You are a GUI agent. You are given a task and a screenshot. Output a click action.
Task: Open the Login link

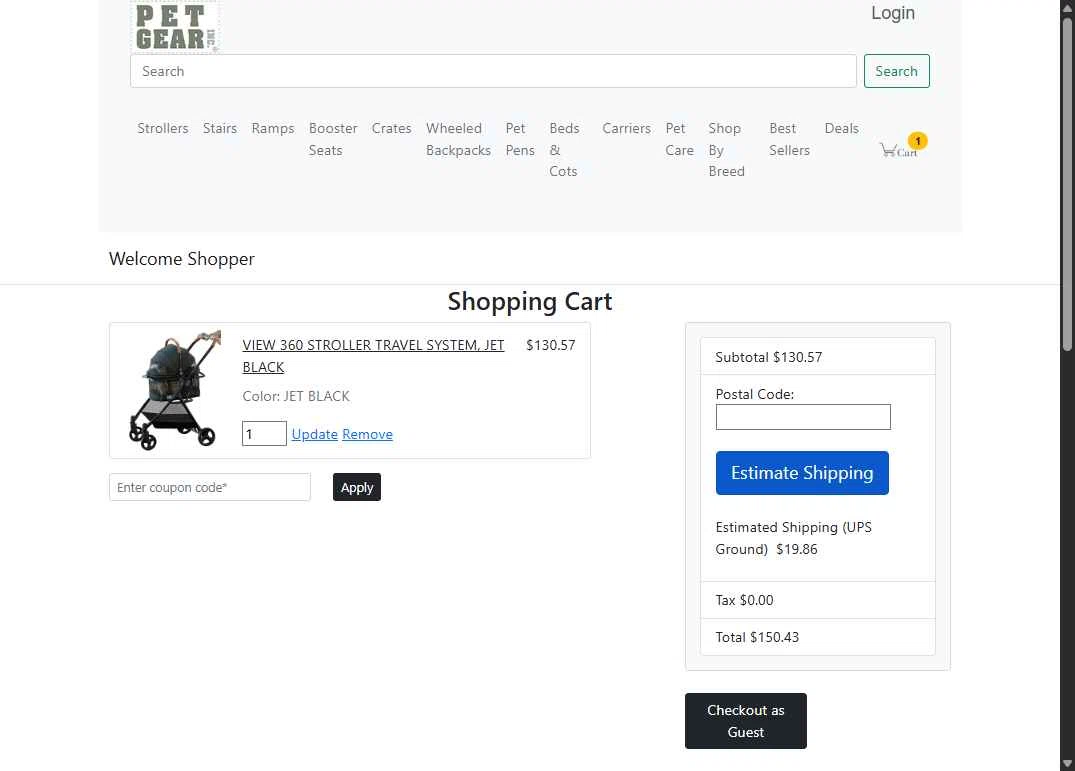pos(893,13)
